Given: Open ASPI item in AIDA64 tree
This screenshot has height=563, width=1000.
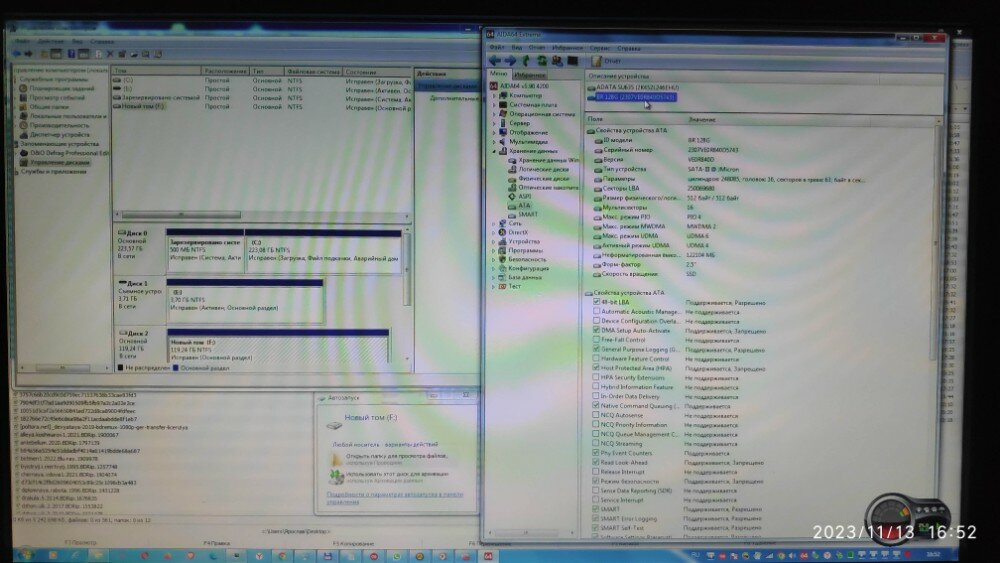Looking at the screenshot, I should [524, 196].
